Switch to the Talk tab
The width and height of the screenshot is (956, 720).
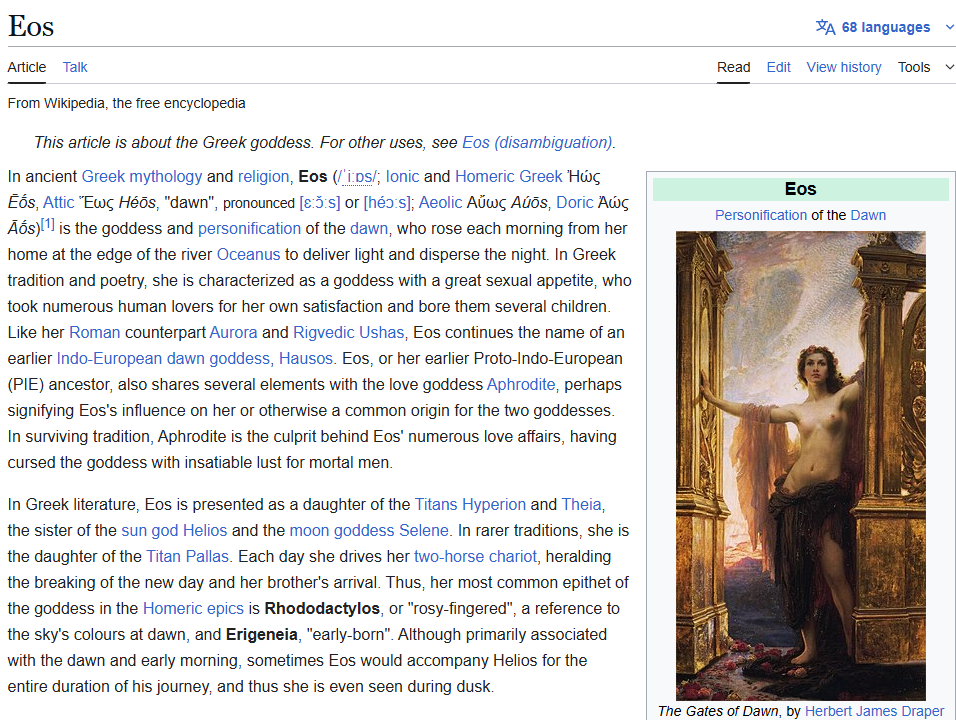click(x=75, y=67)
